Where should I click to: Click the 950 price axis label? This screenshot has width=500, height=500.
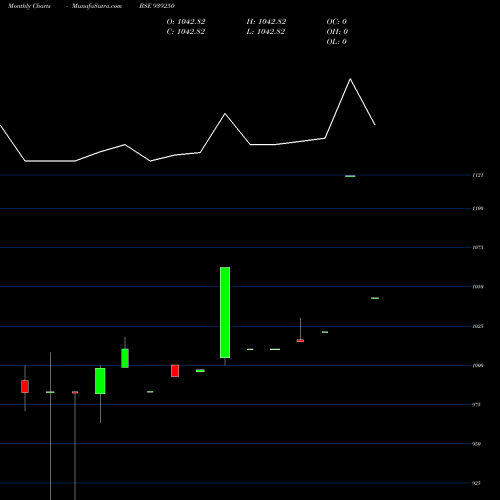pyautogui.click(x=477, y=444)
